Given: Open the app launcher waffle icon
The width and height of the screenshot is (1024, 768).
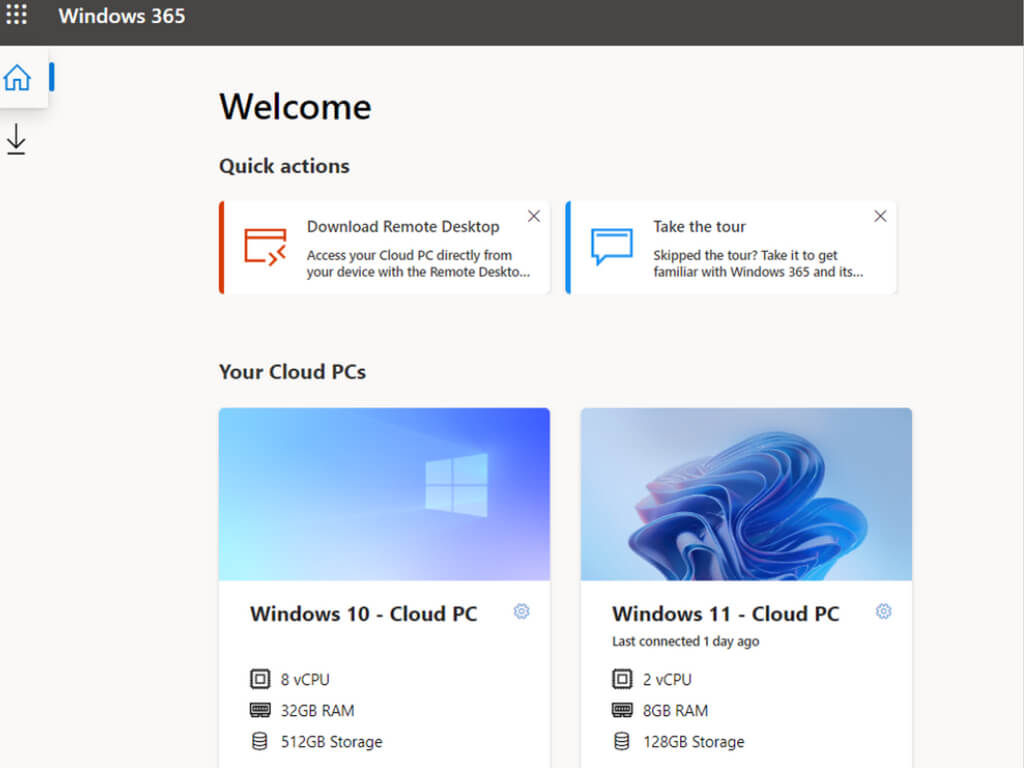Looking at the screenshot, I should pyautogui.click(x=16, y=14).
